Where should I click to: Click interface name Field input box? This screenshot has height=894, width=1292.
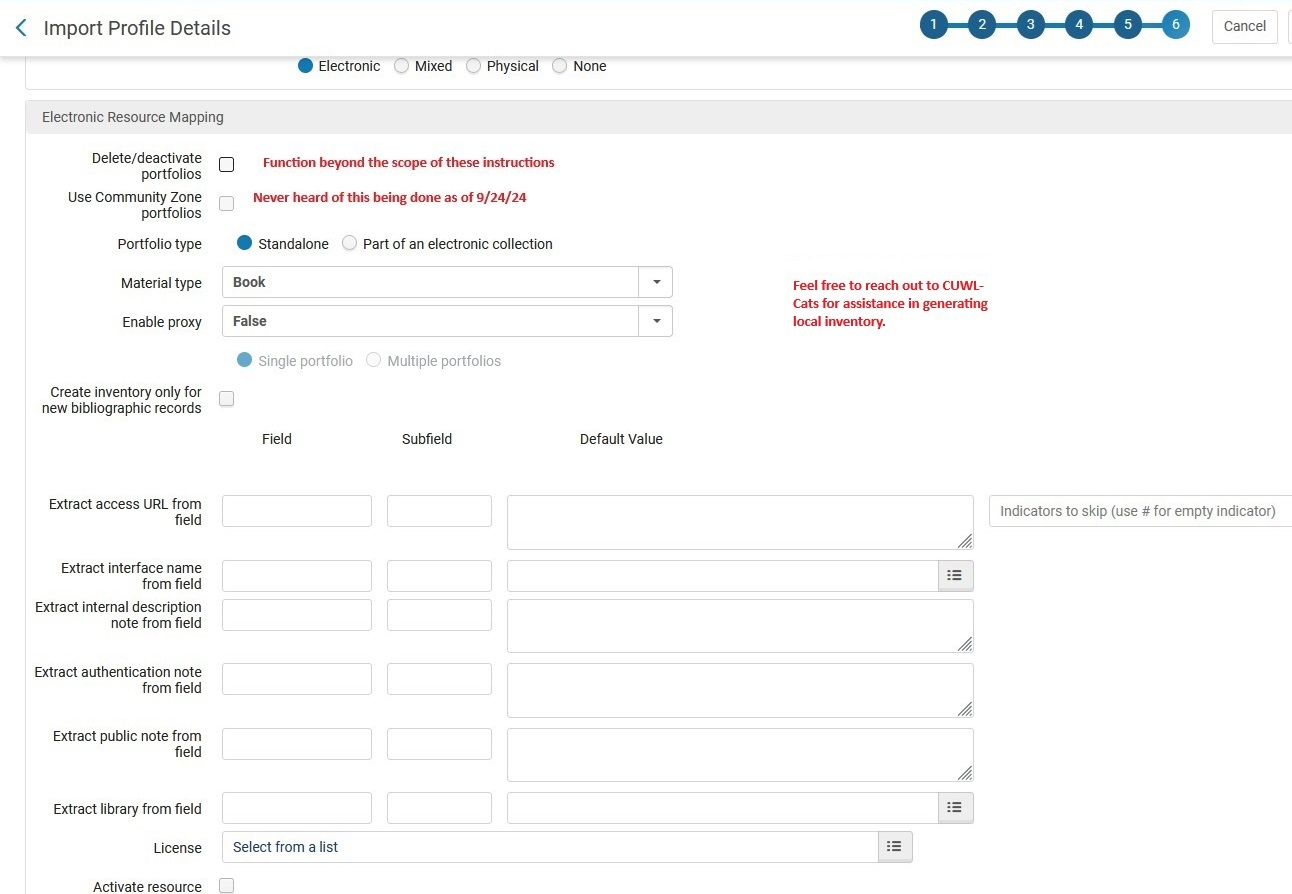click(297, 576)
